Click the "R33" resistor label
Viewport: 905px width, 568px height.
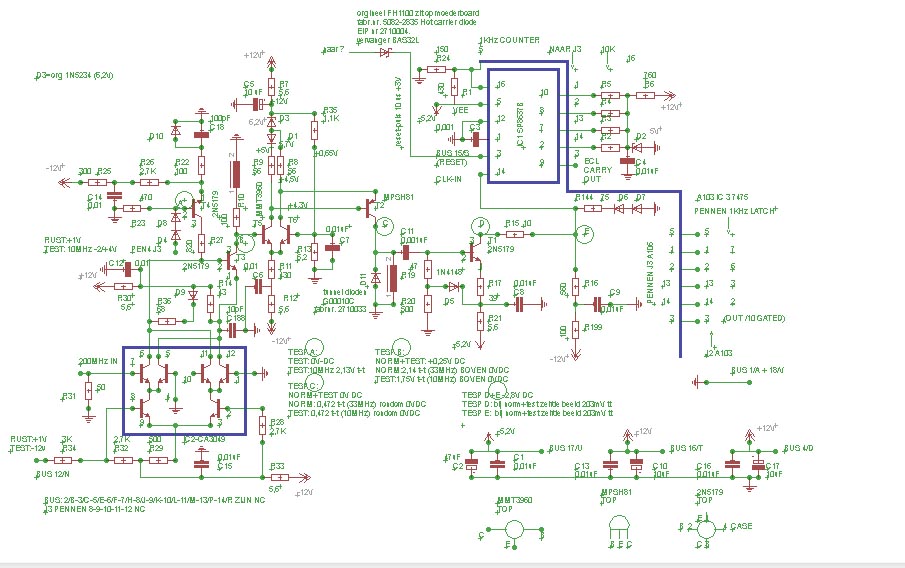277,466
